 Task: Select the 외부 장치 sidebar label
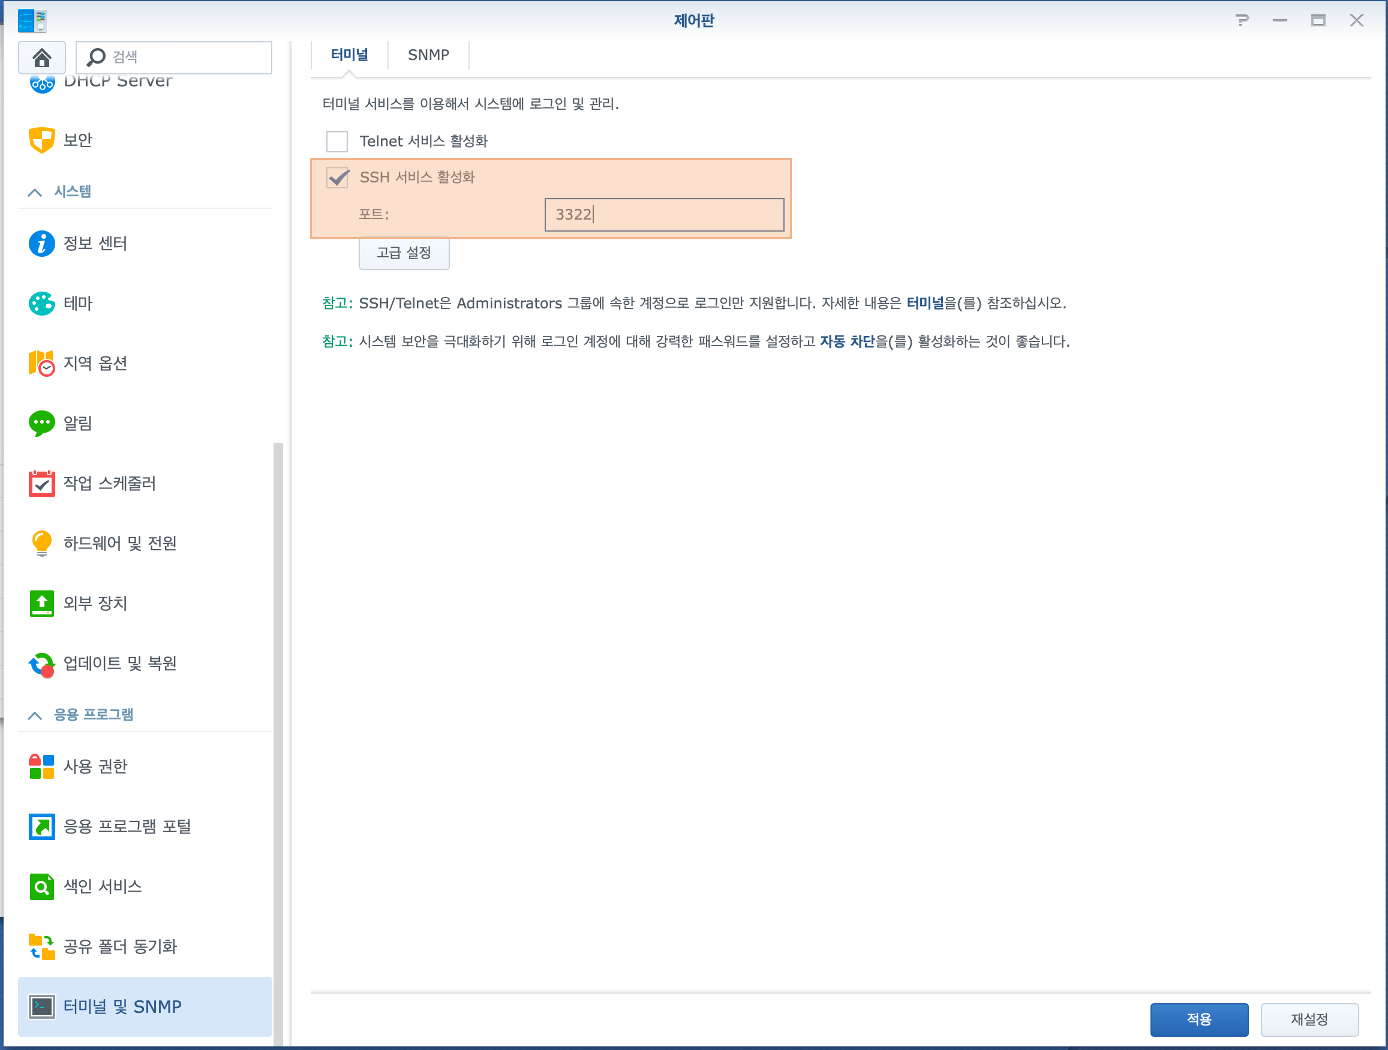95,603
